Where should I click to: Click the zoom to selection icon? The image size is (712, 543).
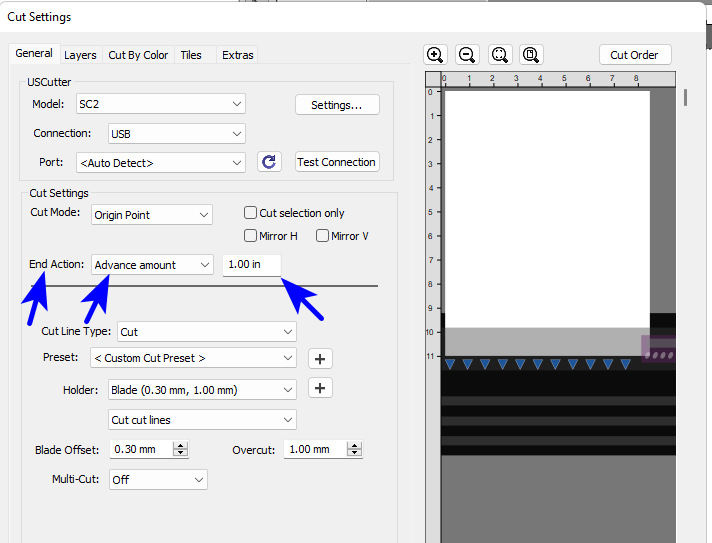[x=500, y=55]
